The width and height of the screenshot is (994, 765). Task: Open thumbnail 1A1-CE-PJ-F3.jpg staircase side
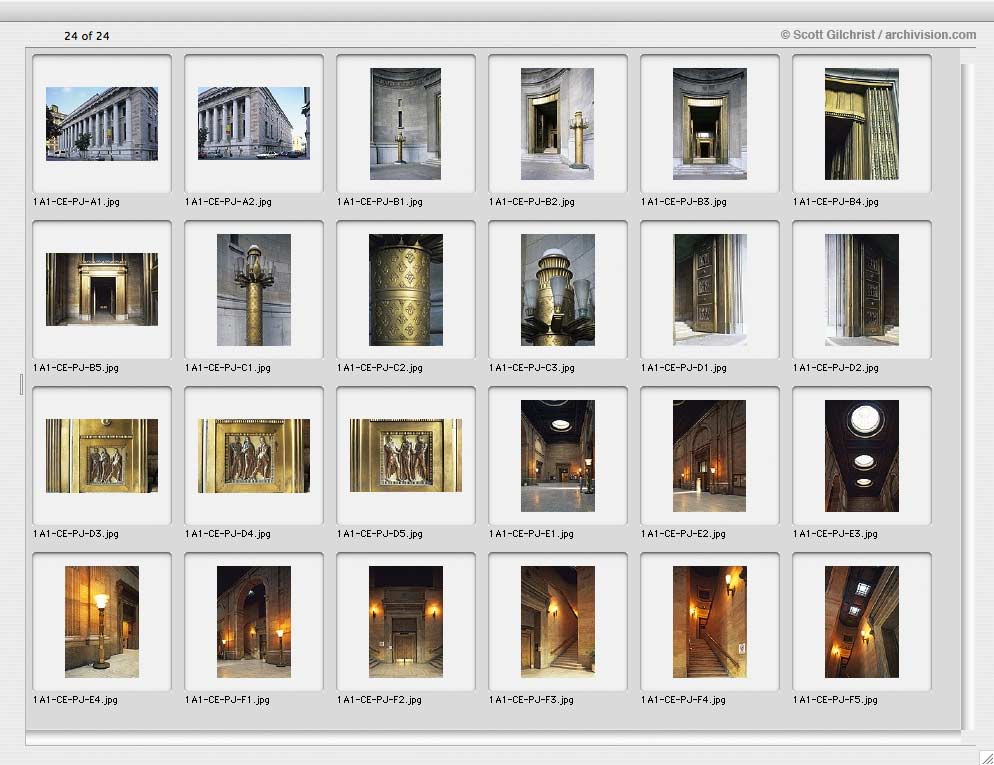pyautogui.click(x=558, y=622)
